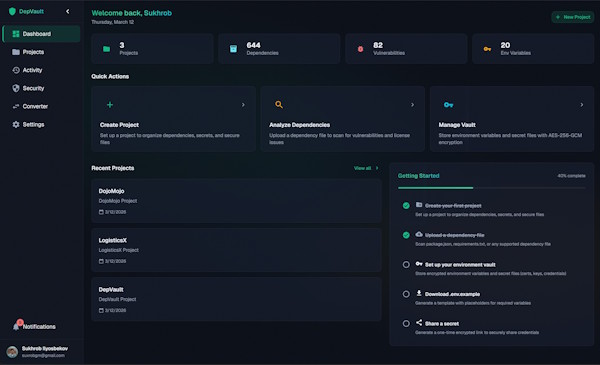Screen dimensions: 600x365
Task: Click the 82 Vulnerabilities stat value
Action: tap(378, 45)
